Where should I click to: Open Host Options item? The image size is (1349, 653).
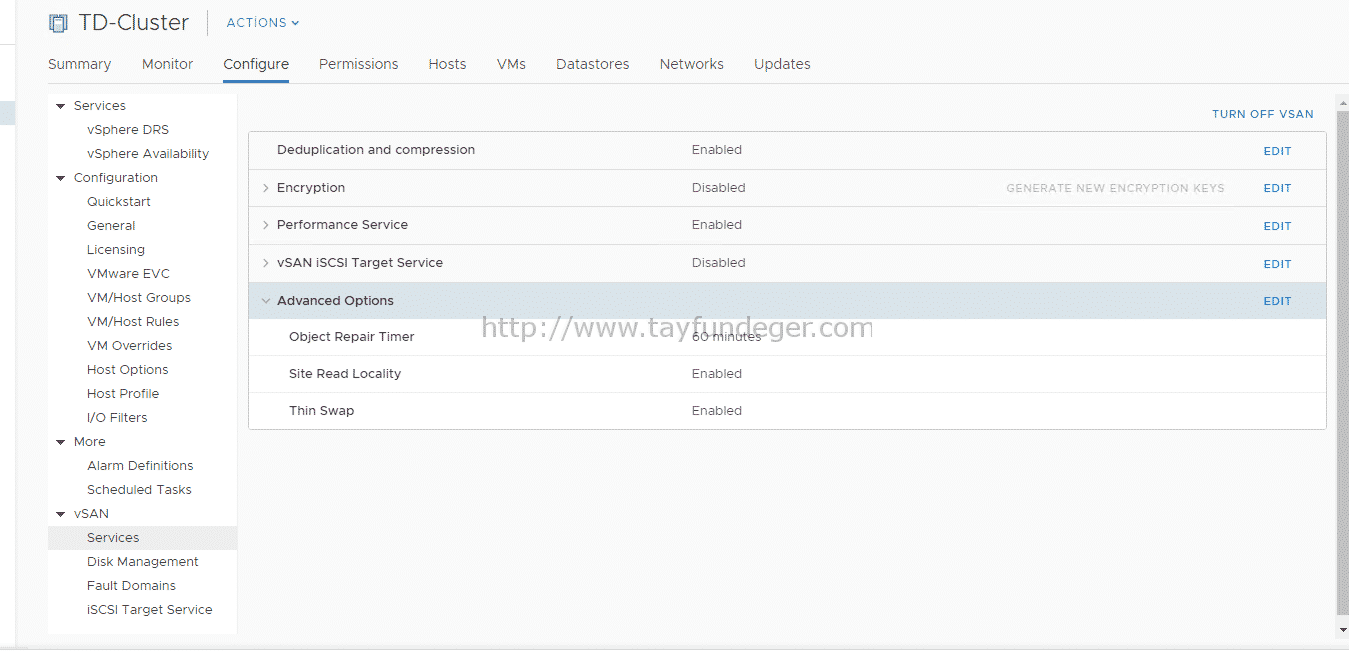pos(127,370)
